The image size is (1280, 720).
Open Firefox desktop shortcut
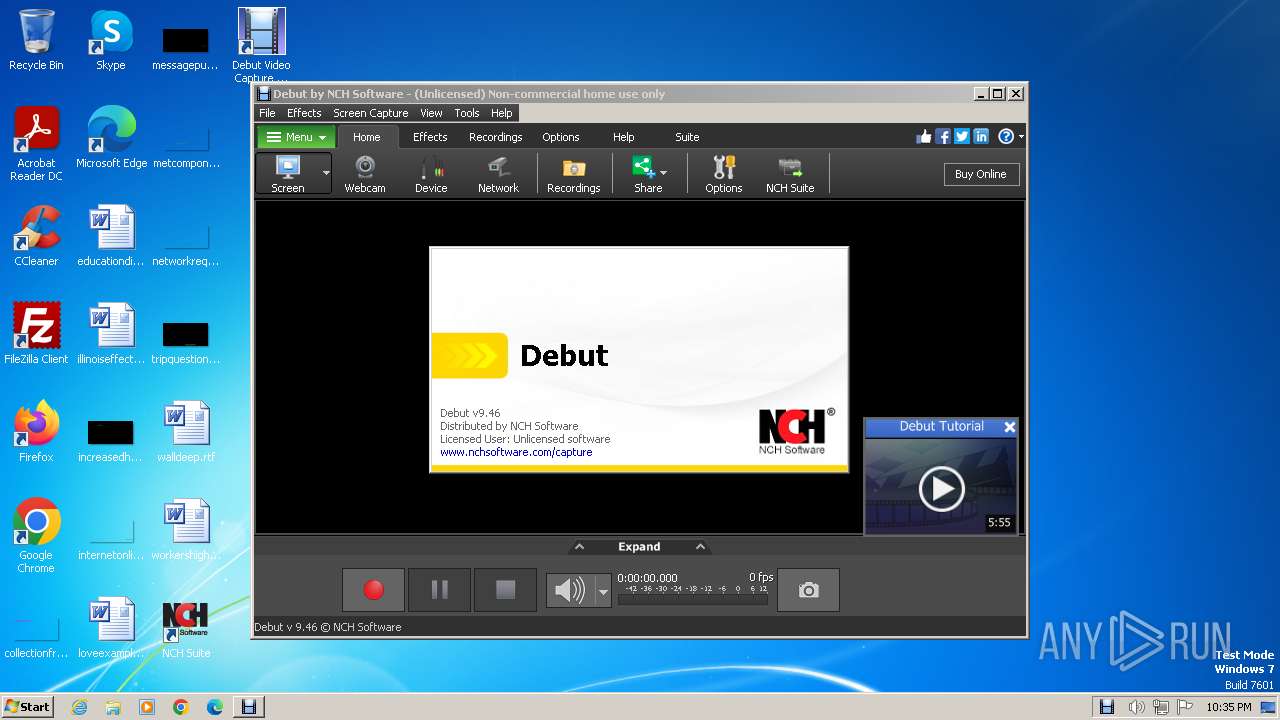pyautogui.click(x=36, y=432)
